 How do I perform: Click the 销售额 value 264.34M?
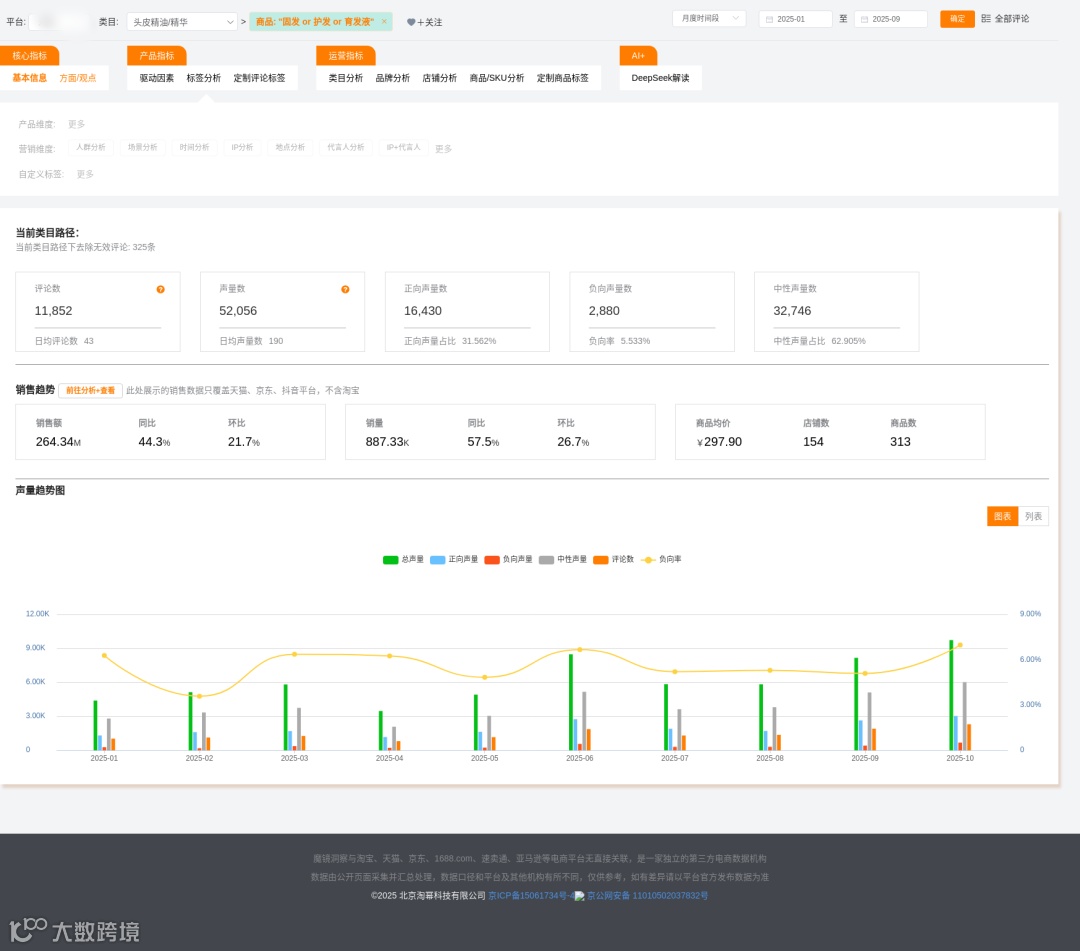pyautogui.click(x=59, y=442)
